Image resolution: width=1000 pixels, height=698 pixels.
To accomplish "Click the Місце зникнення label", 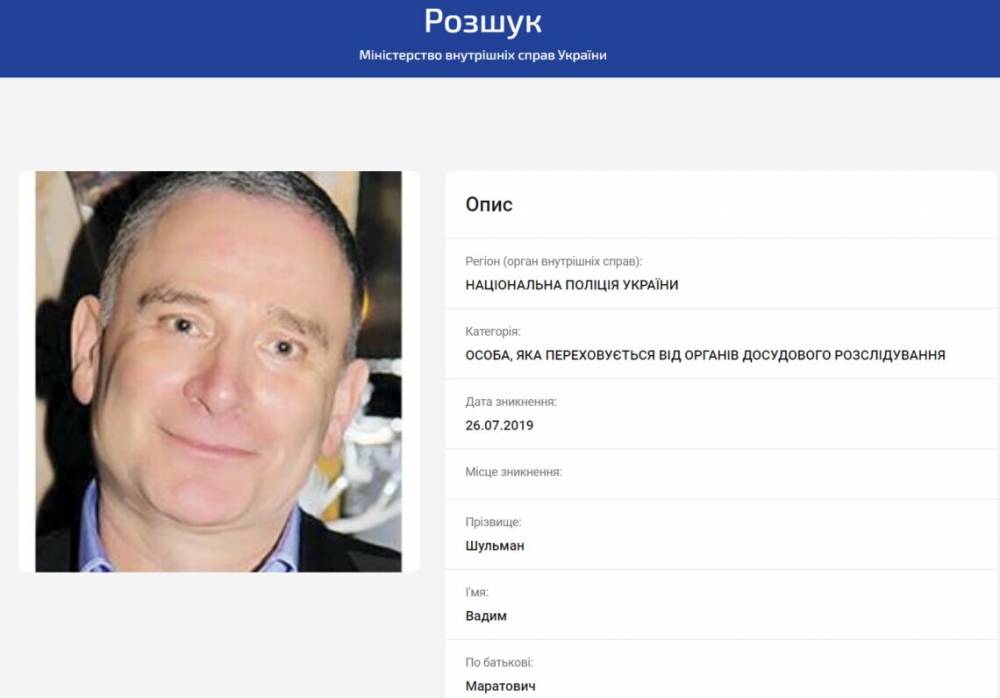I will coord(513,472).
